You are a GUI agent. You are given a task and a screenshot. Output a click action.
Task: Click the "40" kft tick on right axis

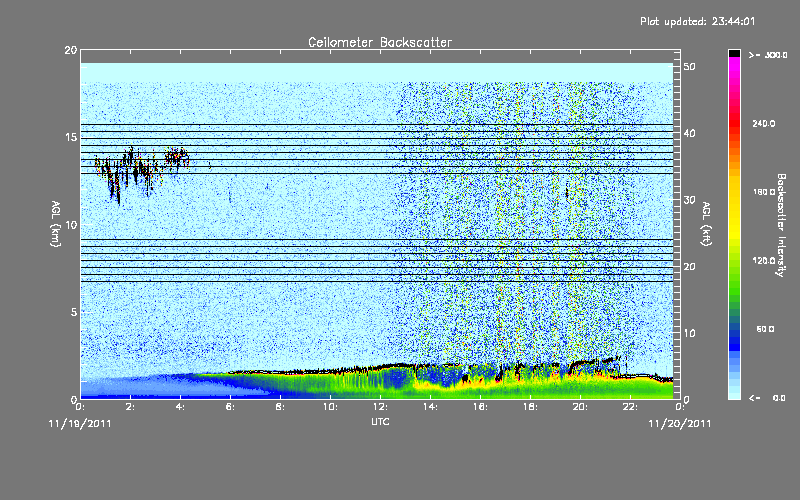point(689,133)
